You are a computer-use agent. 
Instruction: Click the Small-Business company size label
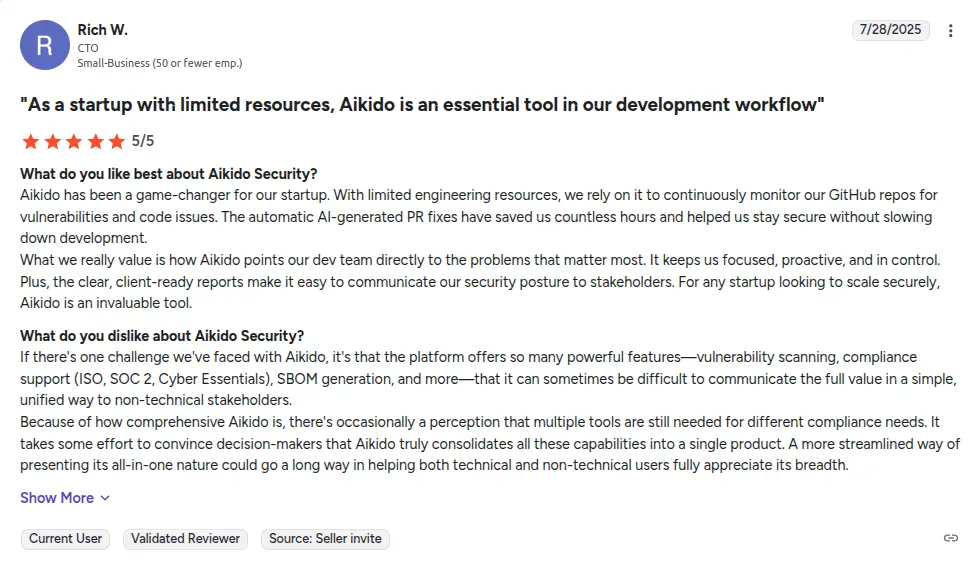160,63
